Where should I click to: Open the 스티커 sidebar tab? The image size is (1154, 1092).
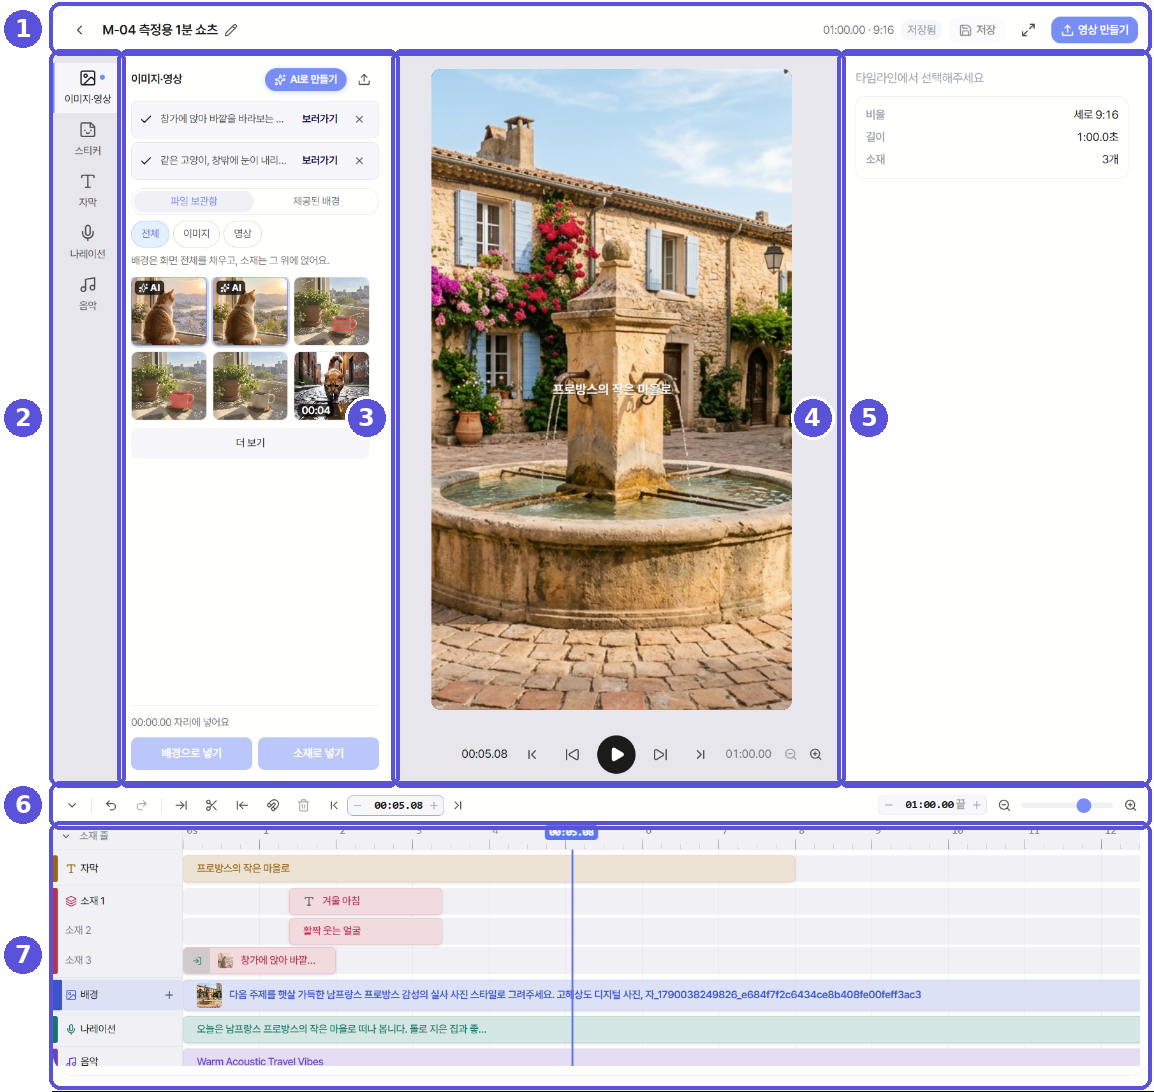(x=88, y=139)
